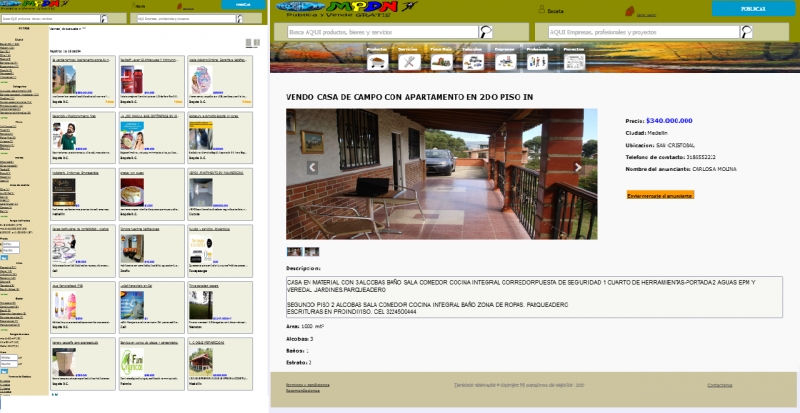
Task: Open the second footer link under Términos
Action: [x=303, y=391]
